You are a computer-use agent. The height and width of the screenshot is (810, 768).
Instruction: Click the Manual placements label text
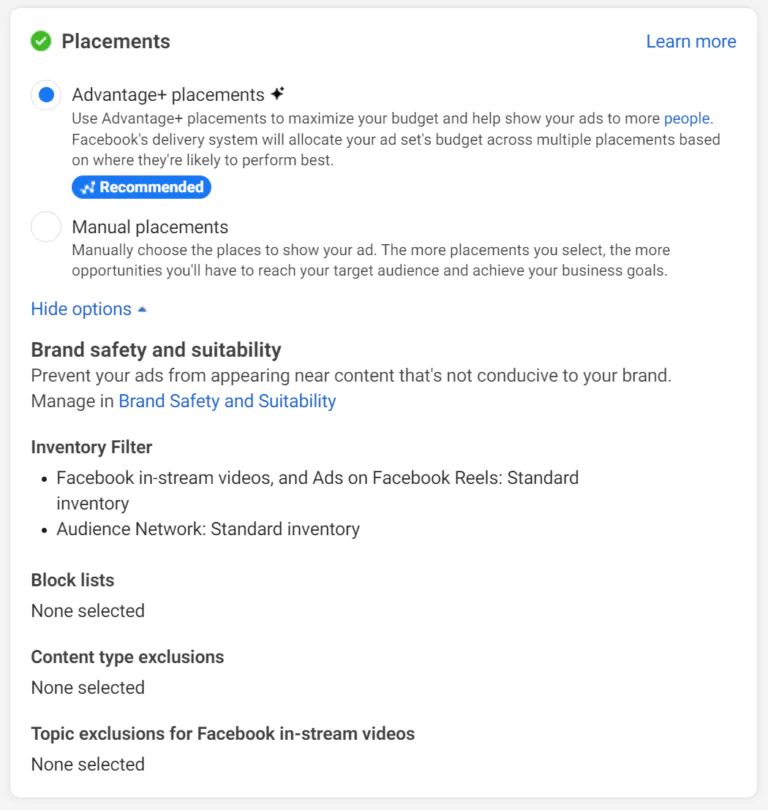tap(150, 227)
